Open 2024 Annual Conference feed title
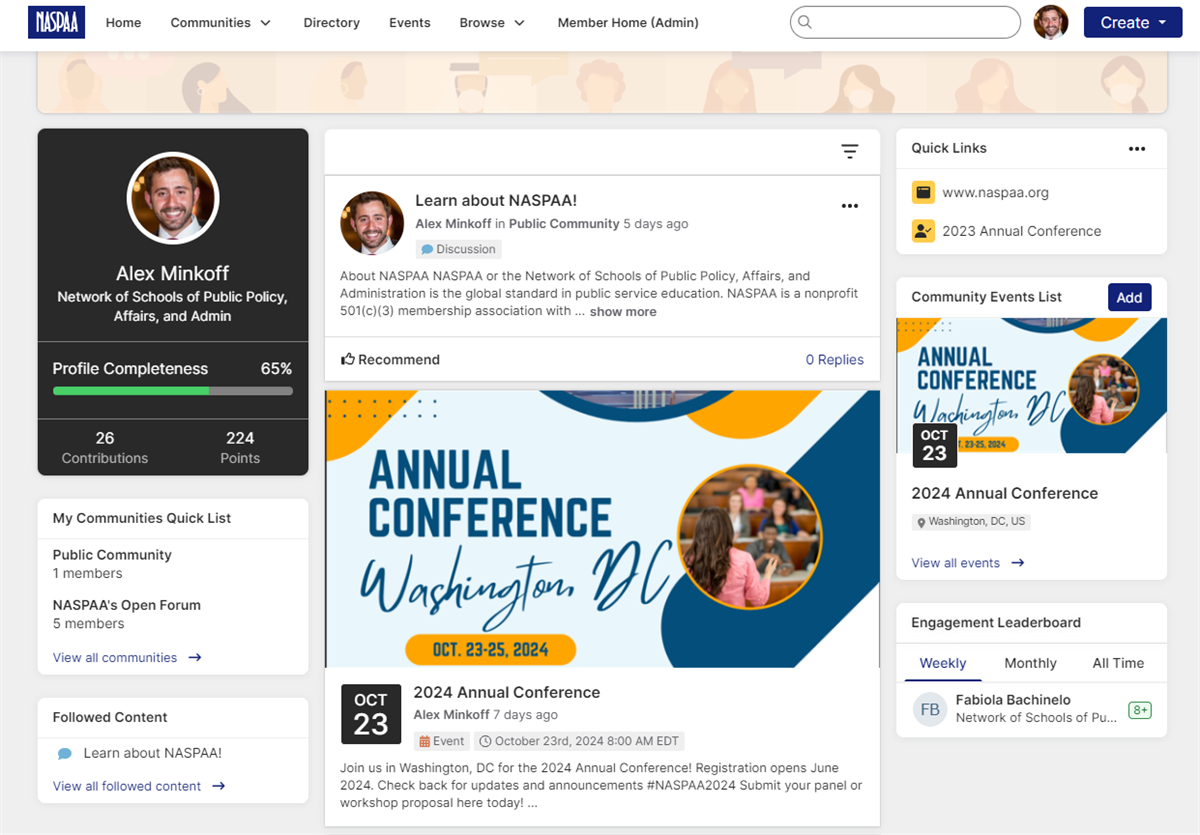The width and height of the screenshot is (1200, 835). click(x=507, y=692)
